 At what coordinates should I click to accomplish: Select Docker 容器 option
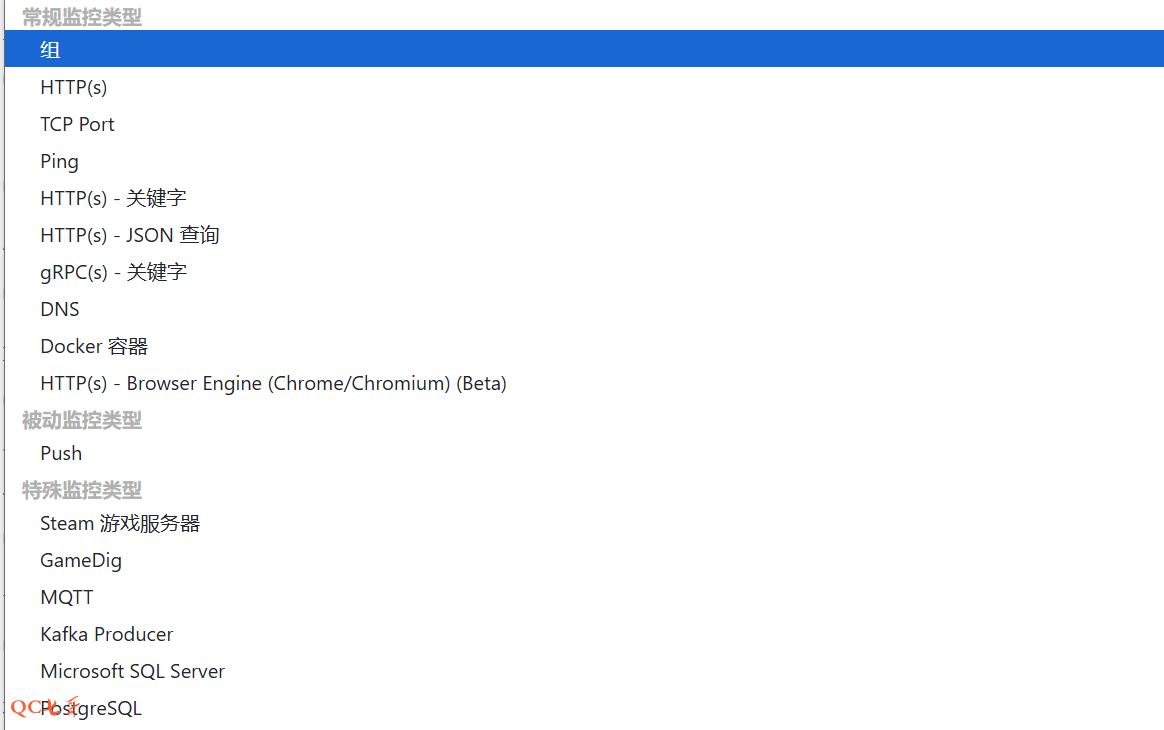94,346
